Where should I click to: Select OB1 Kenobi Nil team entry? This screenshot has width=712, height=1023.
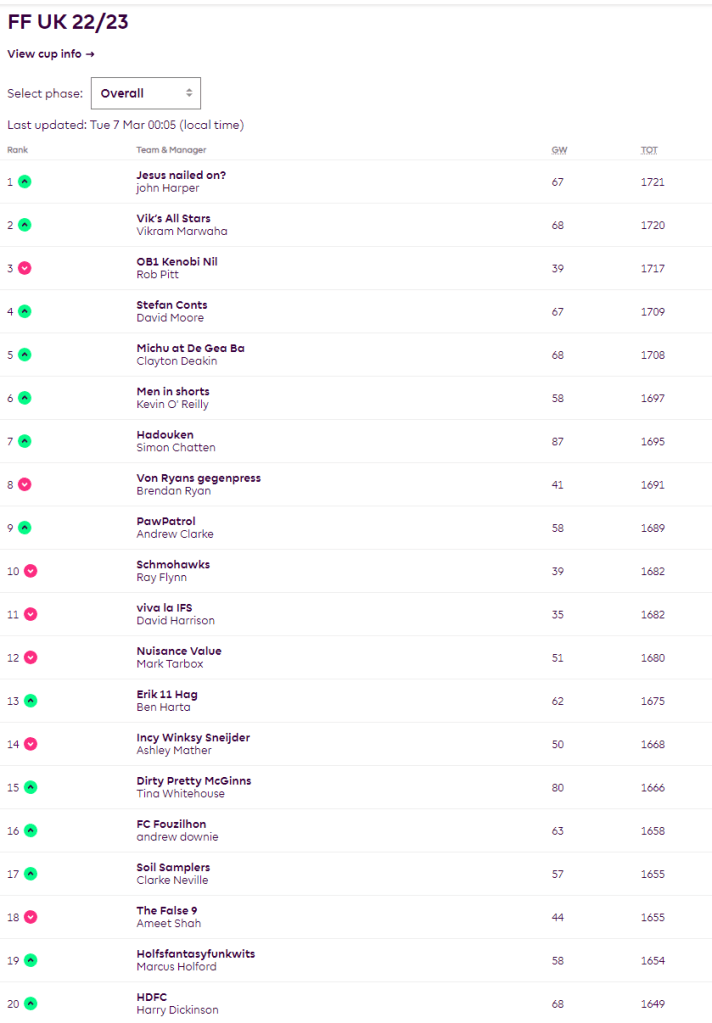(176, 261)
